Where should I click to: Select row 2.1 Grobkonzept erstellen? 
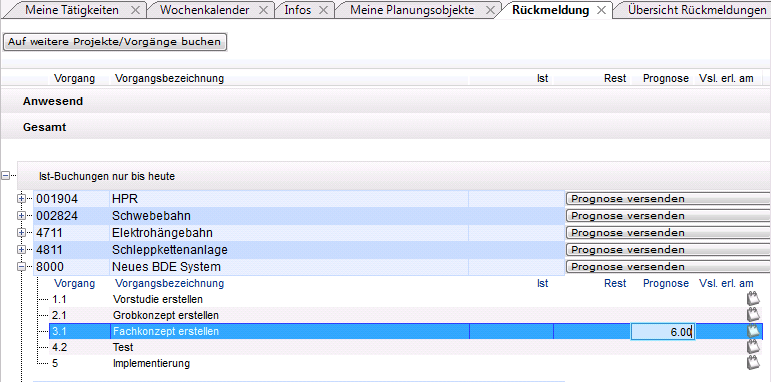[406, 315]
